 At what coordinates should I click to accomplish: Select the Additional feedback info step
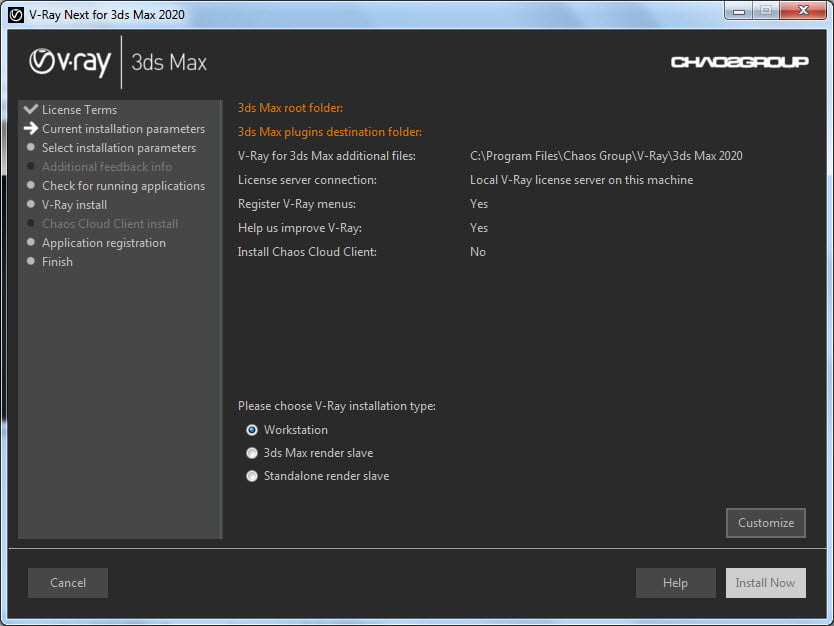[107, 167]
